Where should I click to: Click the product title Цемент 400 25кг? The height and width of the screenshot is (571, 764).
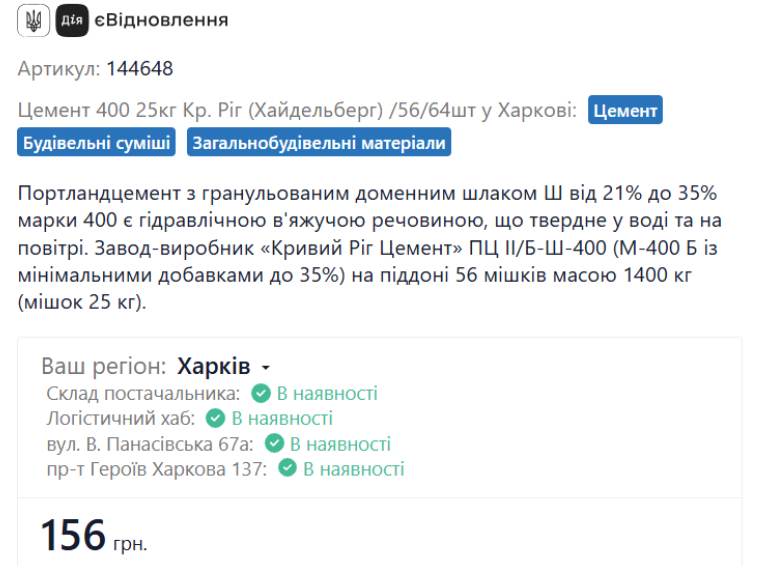[x=297, y=111]
